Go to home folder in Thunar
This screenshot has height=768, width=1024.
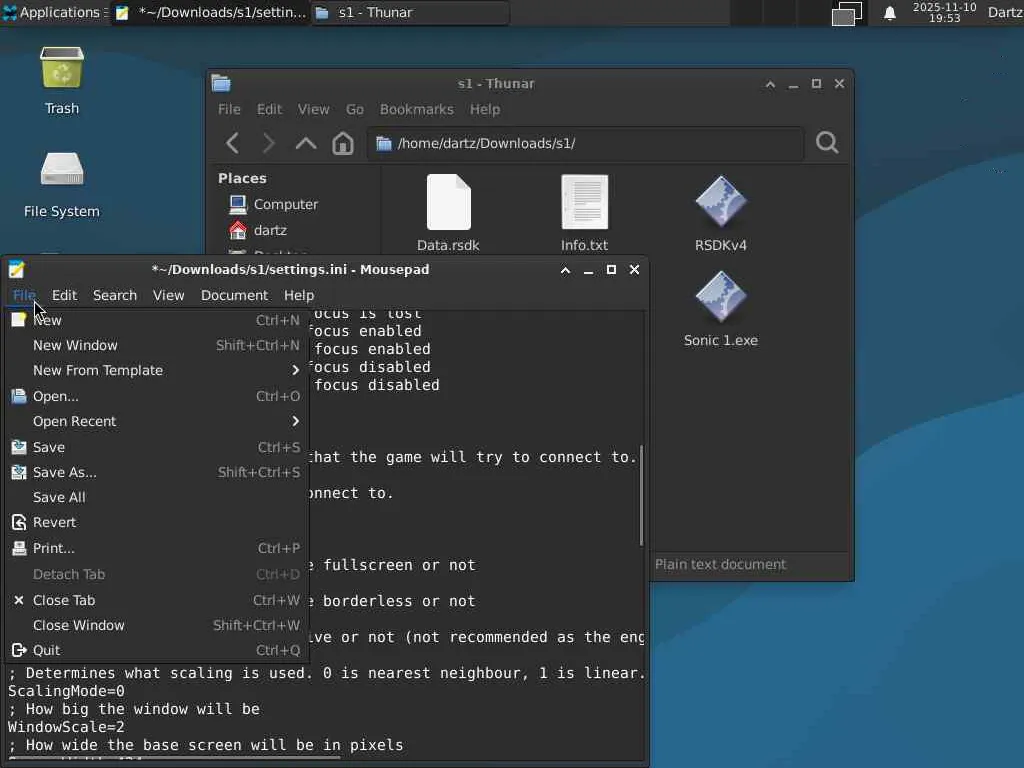(343, 143)
